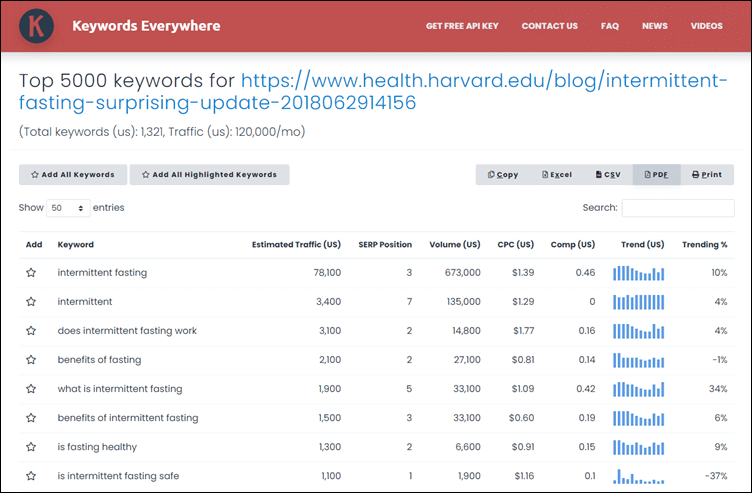Open trend chart for 'intermittent fasting'

pos(638,273)
